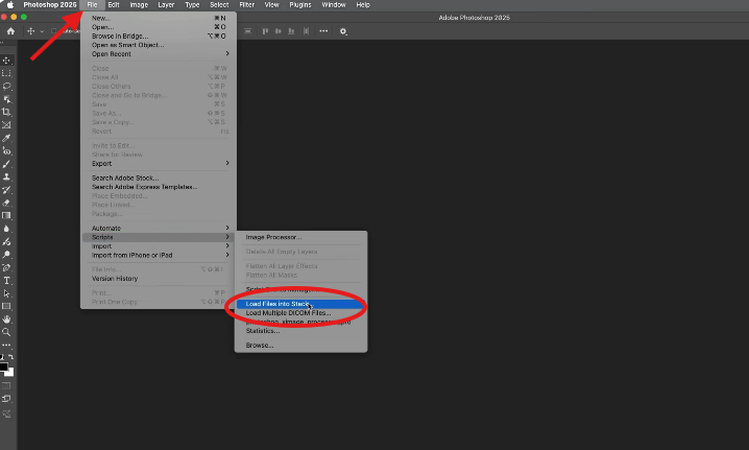This screenshot has width=749, height=450.
Task: Expand the Automate submenu
Action: coord(159,228)
